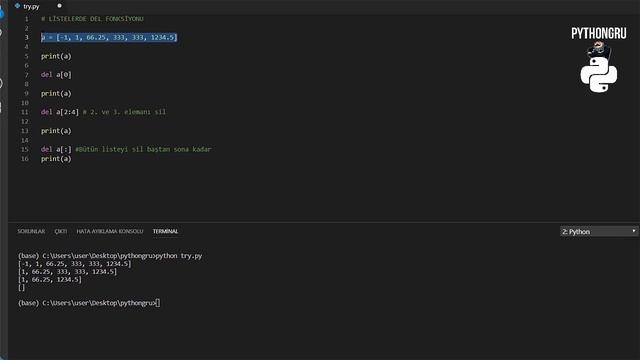Image resolution: width=640 pixels, height=360 pixels.
Task: Click 'del a[2:4]' code on line 11
Action: [x=60, y=112]
